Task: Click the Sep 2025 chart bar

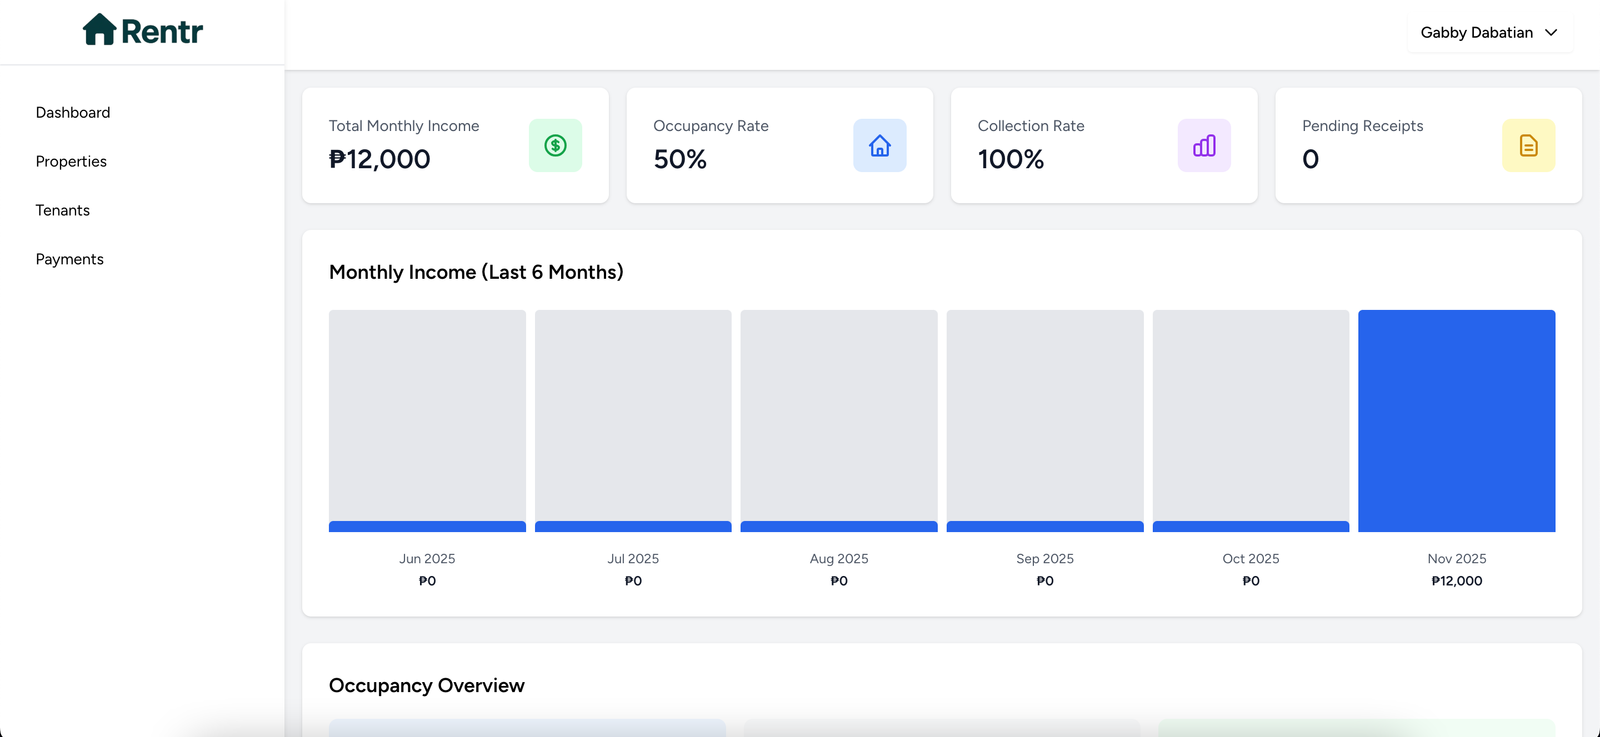Action: (x=1045, y=421)
